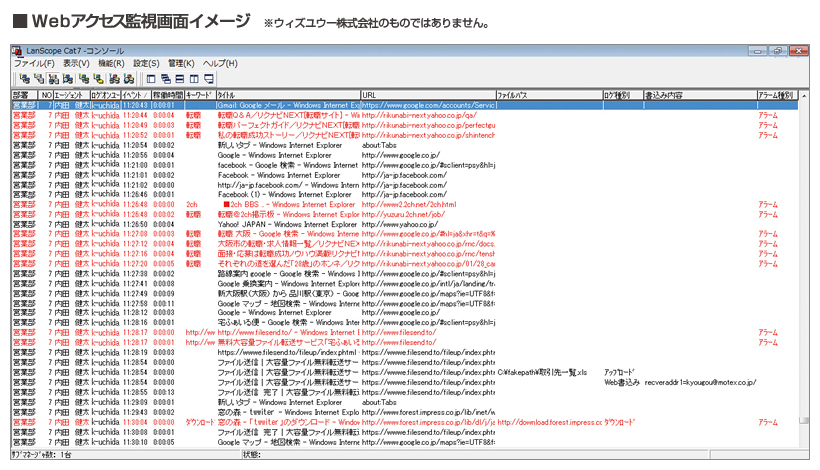Sort by the URL column header
Screen dimensions: 820x470
pyautogui.click(x=428, y=95)
